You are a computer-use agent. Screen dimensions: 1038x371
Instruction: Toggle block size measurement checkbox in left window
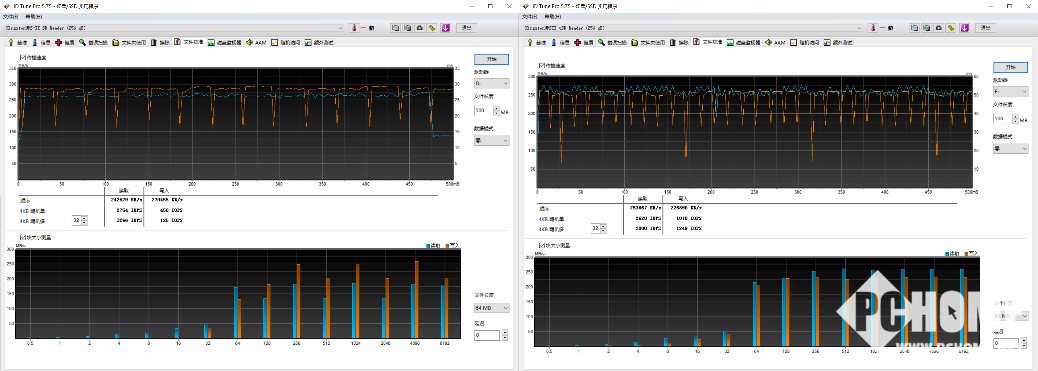tap(23, 237)
